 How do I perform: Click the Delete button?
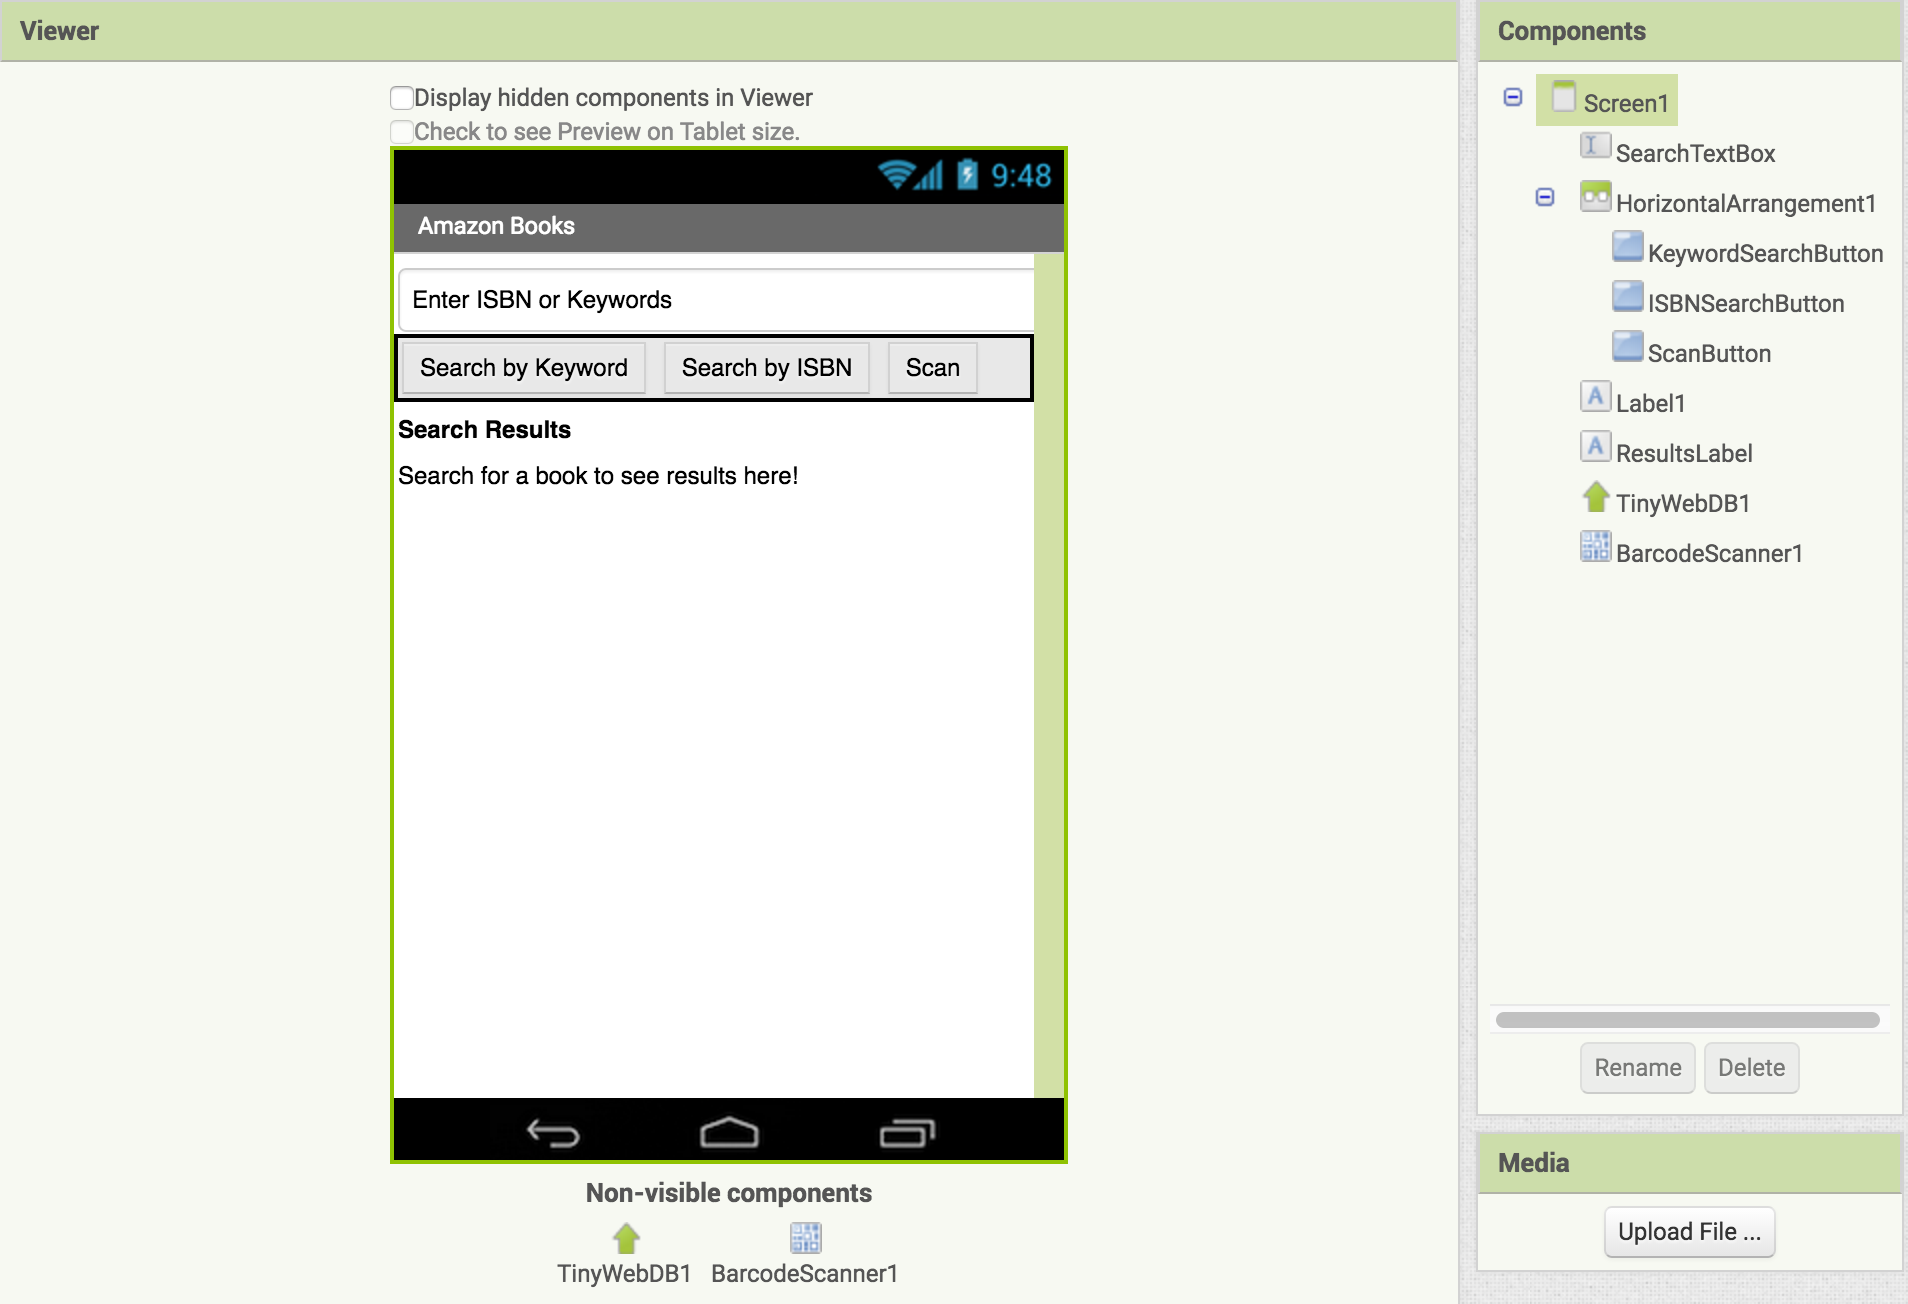click(1751, 1068)
